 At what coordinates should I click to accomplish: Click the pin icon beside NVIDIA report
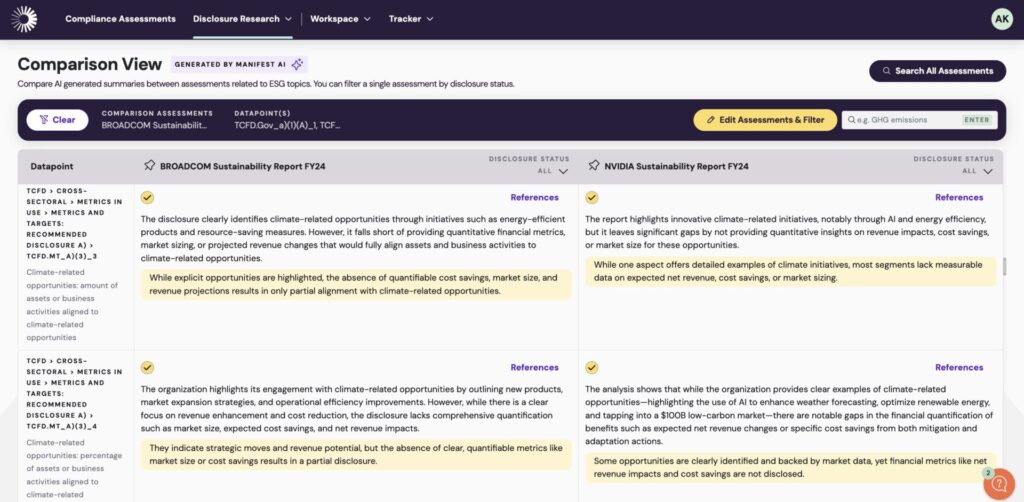594,166
